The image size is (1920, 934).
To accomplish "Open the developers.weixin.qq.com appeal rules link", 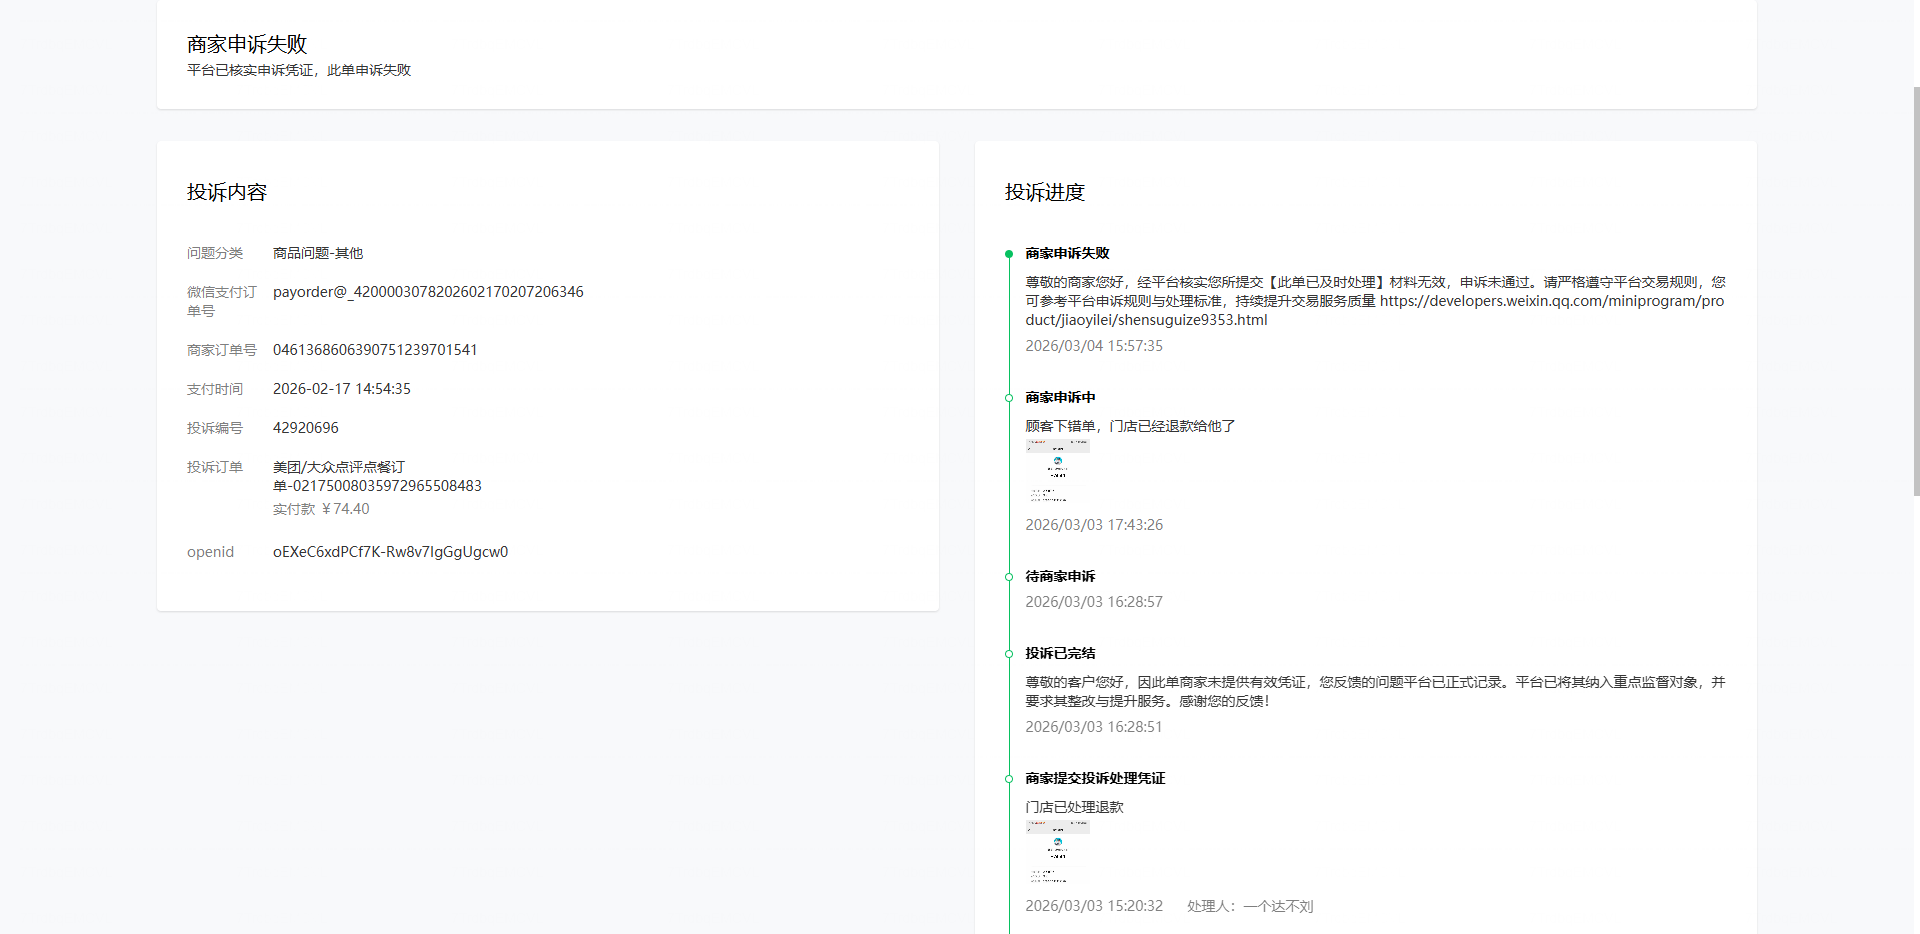I will click(1375, 310).
